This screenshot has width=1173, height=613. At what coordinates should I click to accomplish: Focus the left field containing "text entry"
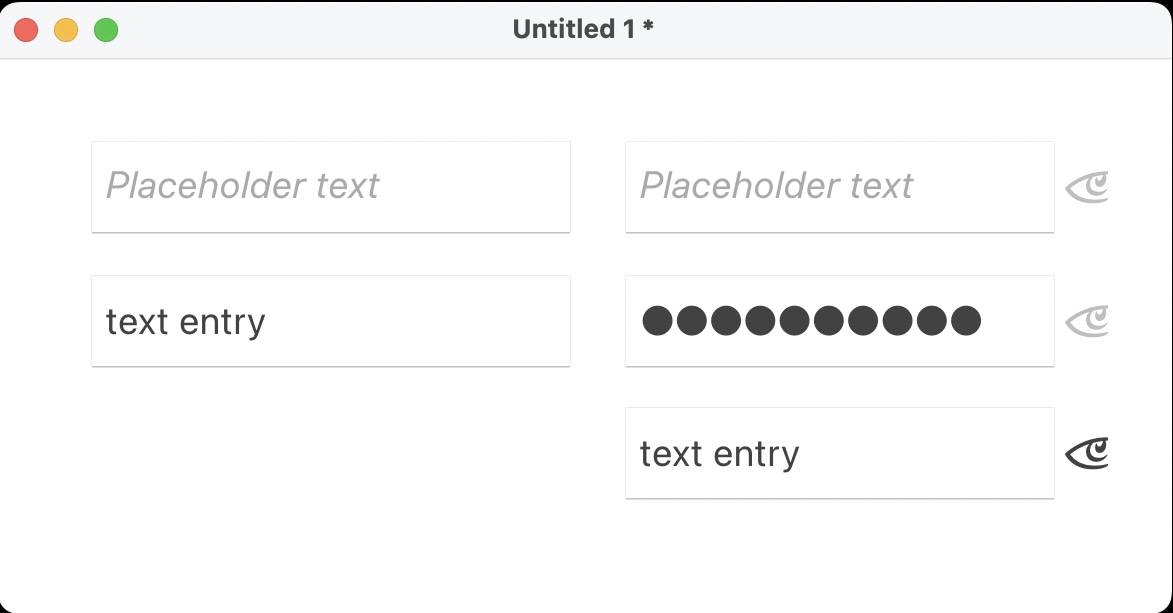pyautogui.click(x=330, y=321)
